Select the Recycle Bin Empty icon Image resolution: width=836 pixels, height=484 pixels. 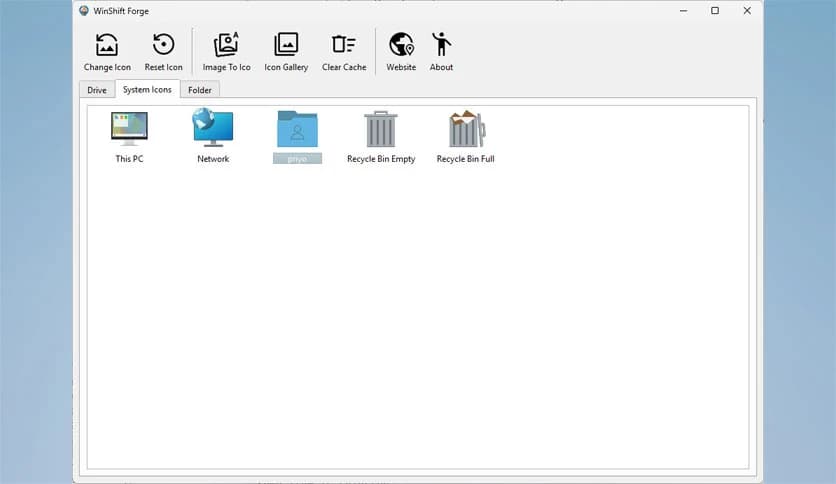click(381, 136)
